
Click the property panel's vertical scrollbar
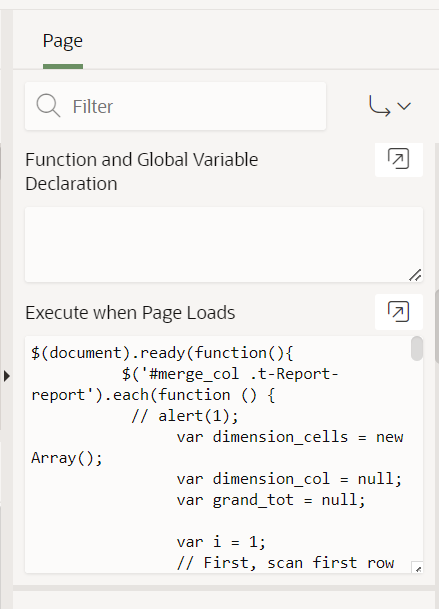tap(437, 326)
